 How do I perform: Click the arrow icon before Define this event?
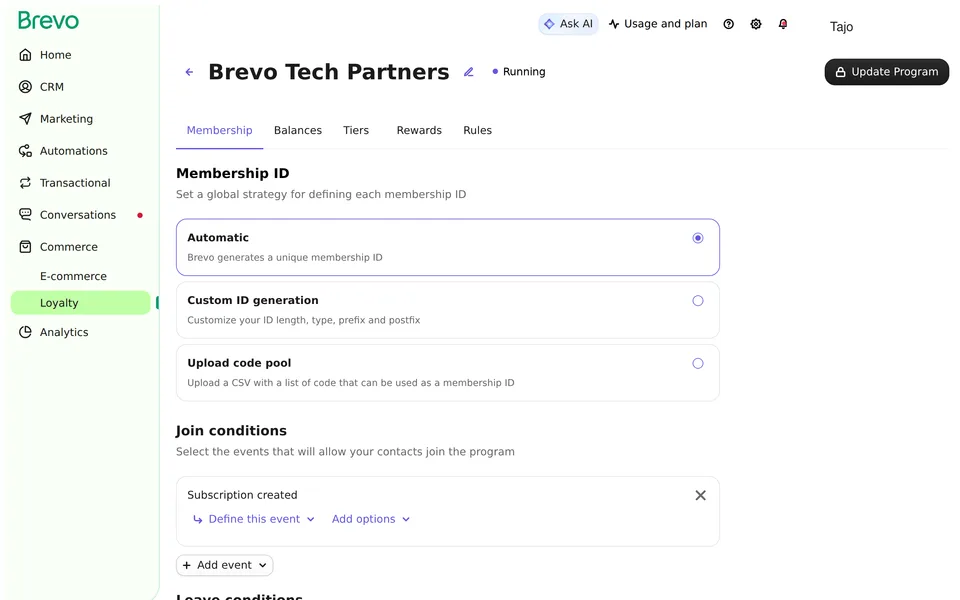pos(198,519)
